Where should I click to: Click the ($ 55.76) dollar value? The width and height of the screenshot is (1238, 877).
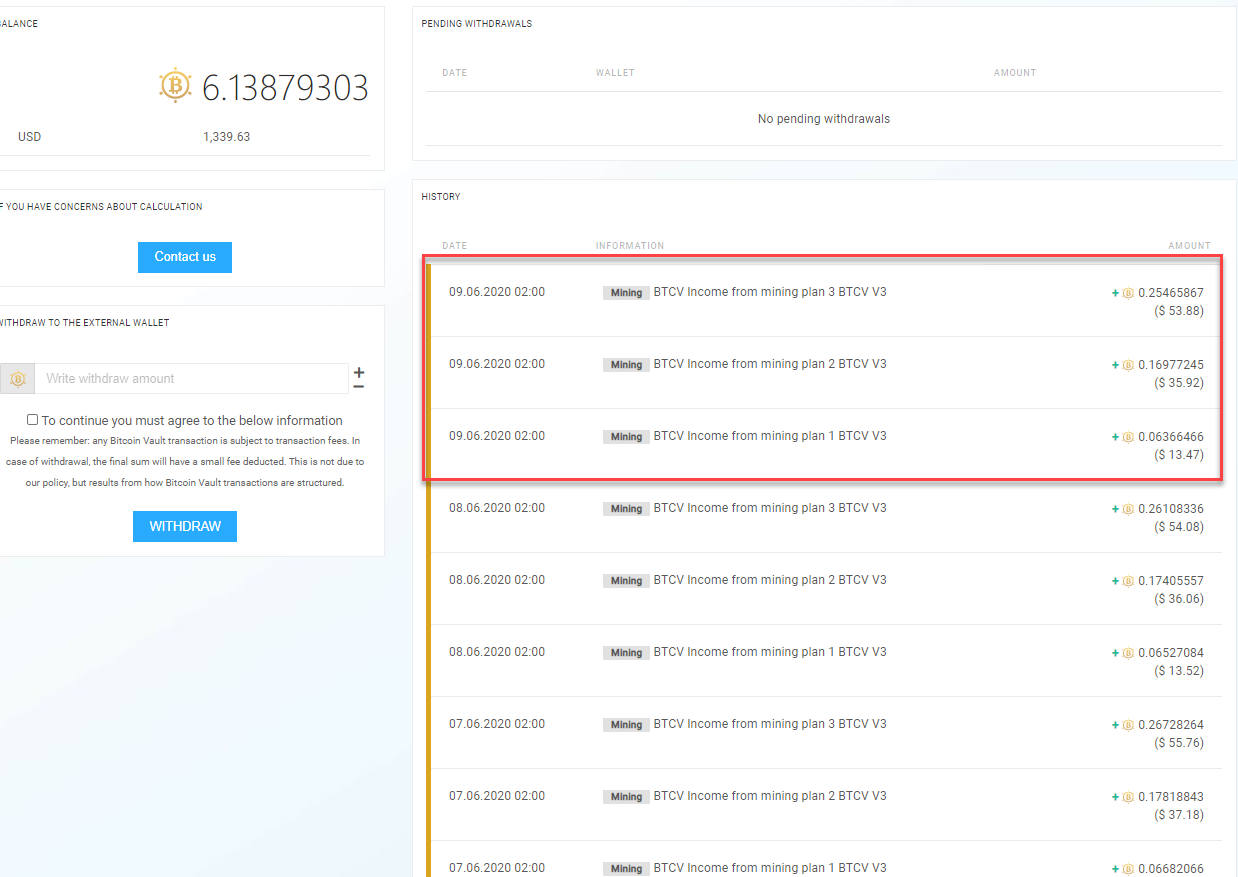(1179, 743)
